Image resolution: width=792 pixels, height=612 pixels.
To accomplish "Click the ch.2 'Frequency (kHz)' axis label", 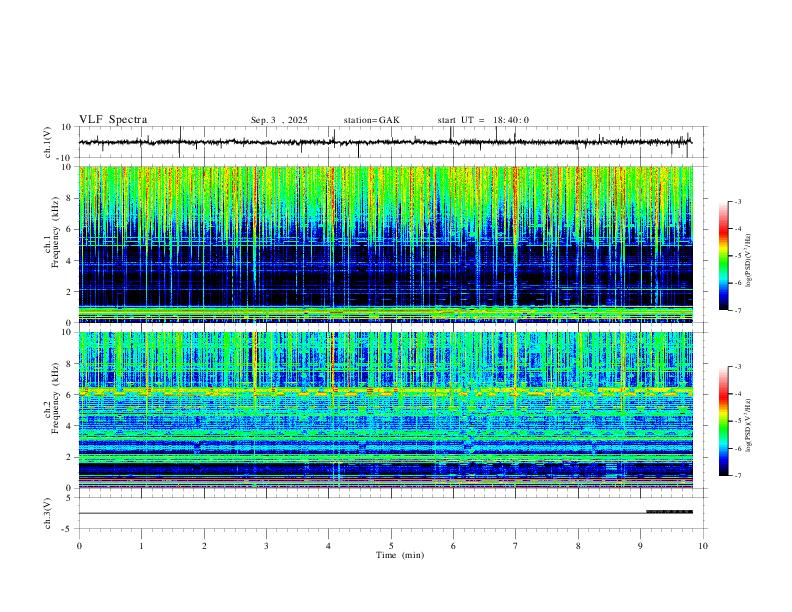I will click(x=55, y=398).
